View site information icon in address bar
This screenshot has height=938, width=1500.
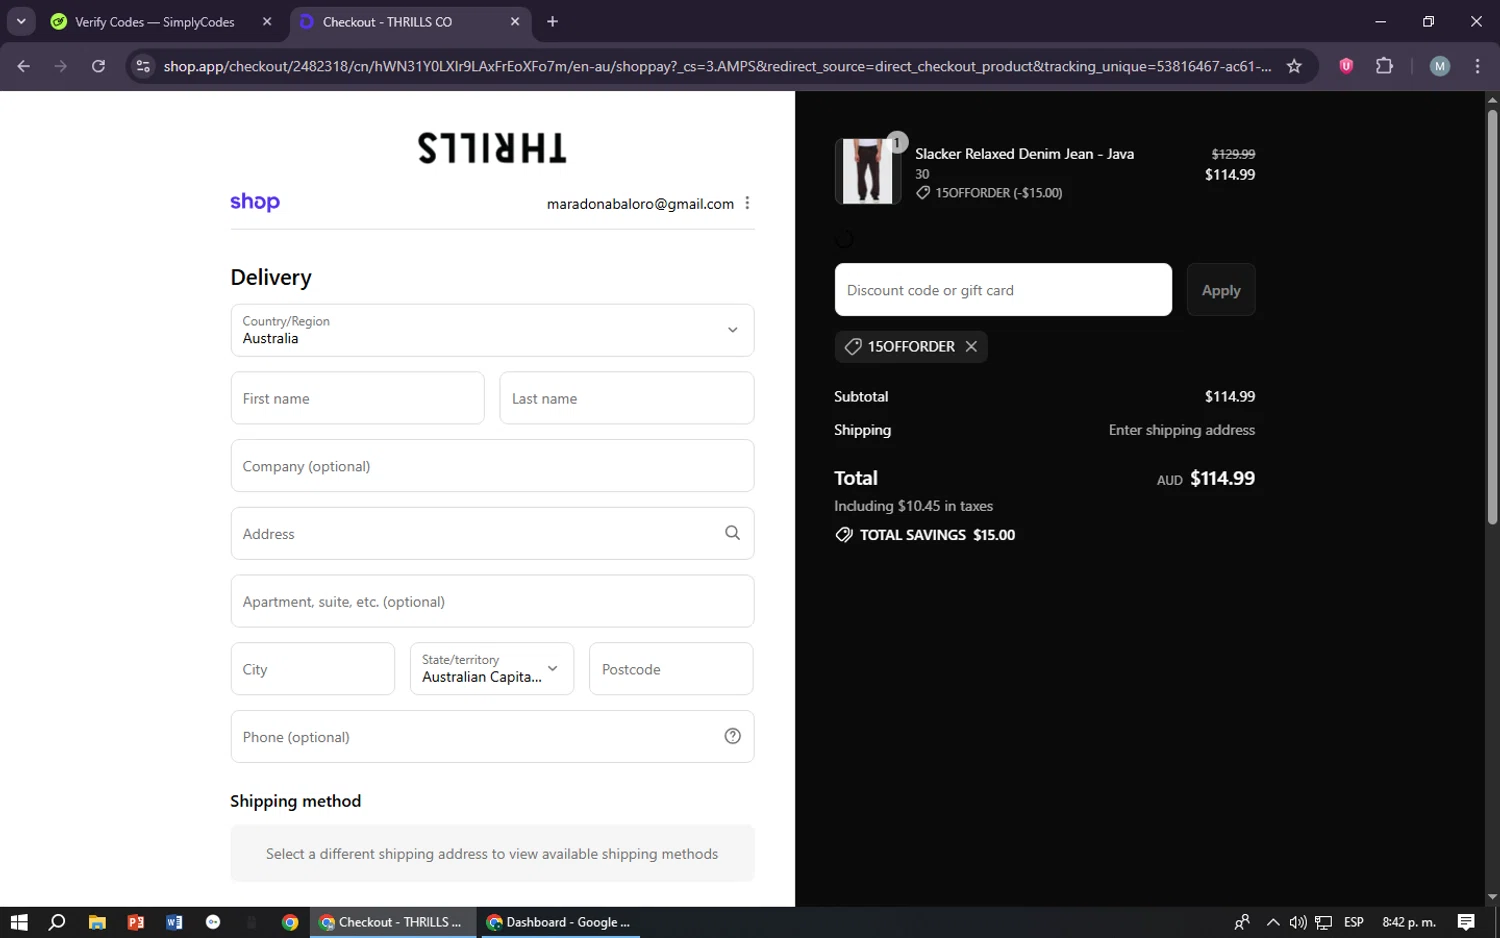click(143, 66)
